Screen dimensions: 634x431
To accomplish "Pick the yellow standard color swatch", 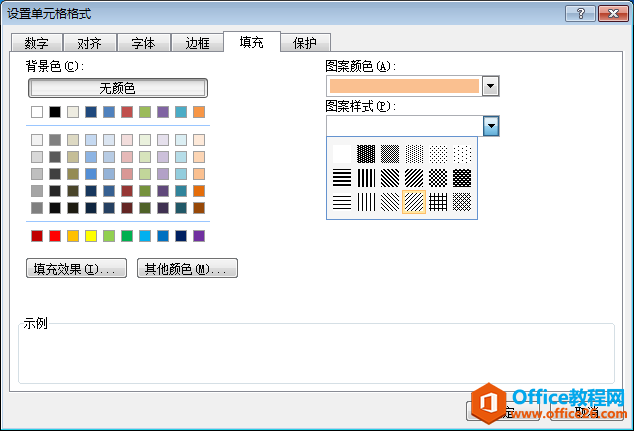I will click(x=91, y=236).
